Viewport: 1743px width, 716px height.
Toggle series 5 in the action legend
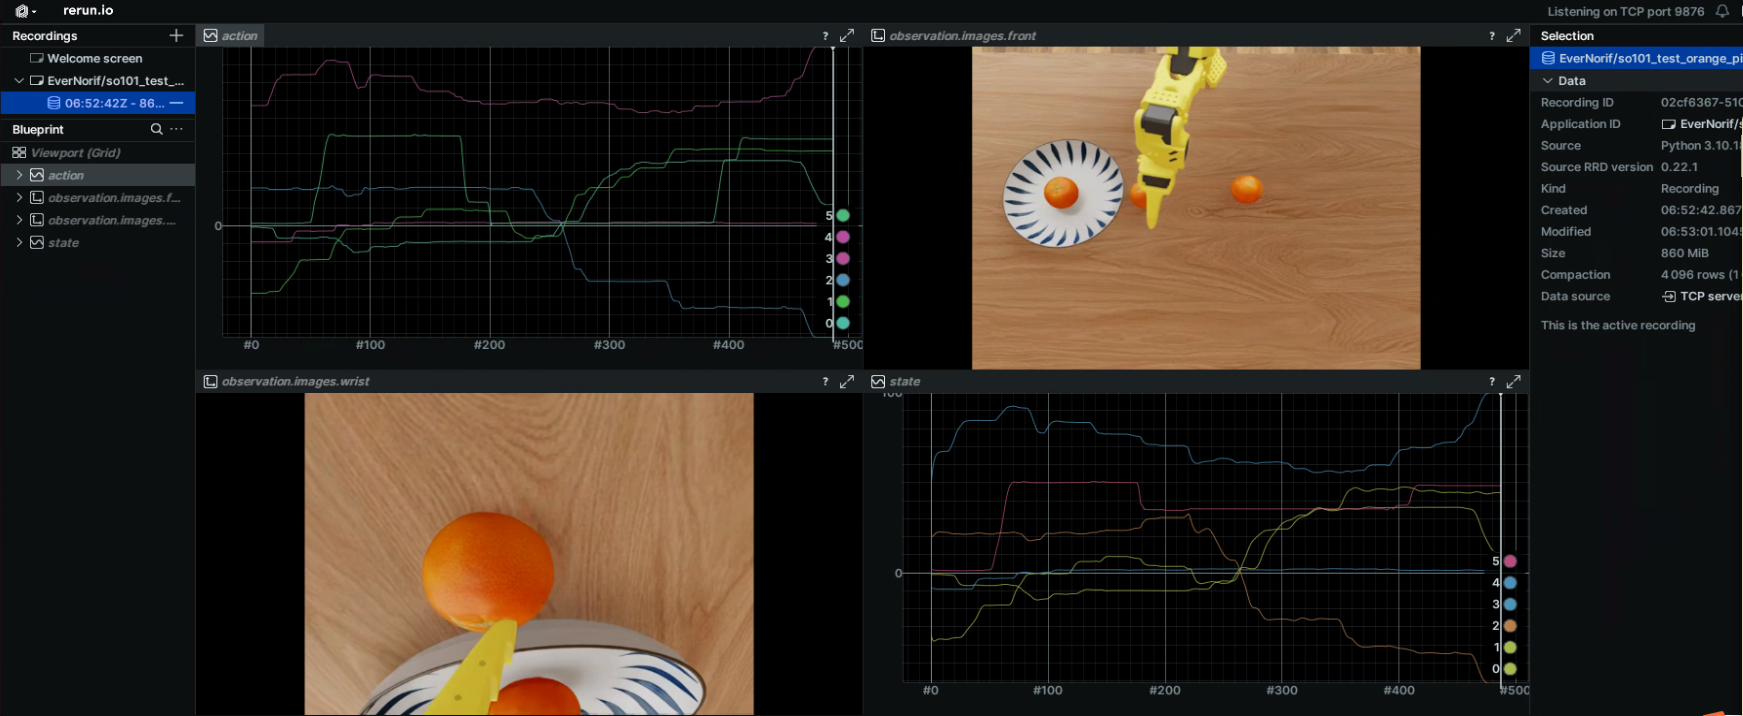pyautogui.click(x=843, y=216)
